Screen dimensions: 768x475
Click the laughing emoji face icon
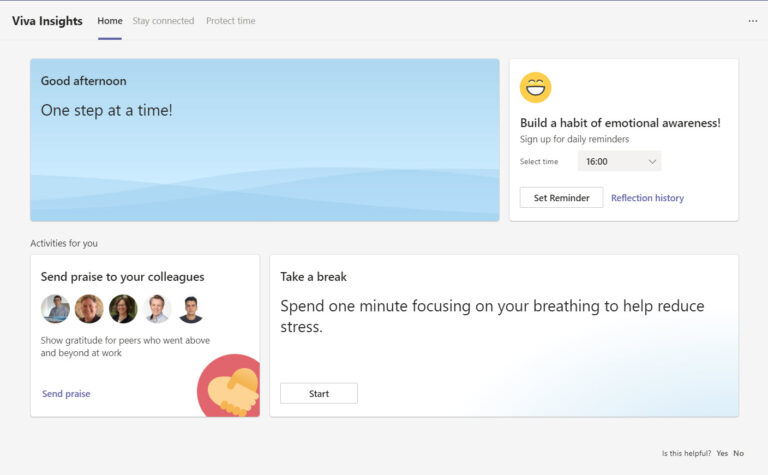[x=535, y=88]
